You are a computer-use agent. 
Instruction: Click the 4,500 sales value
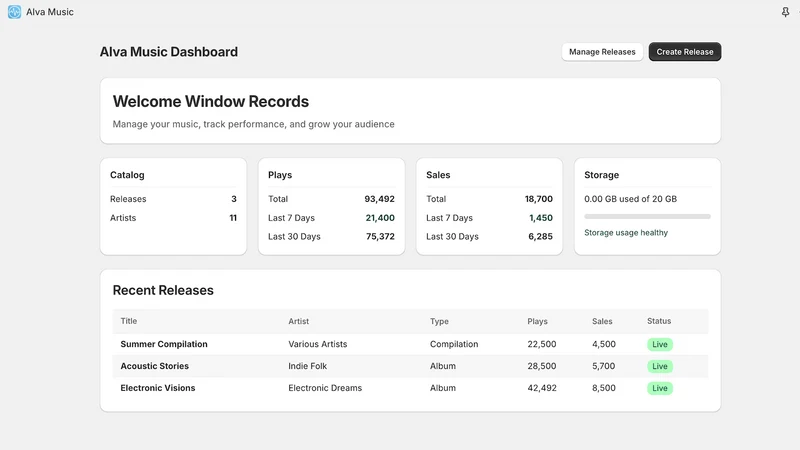(604, 344)
